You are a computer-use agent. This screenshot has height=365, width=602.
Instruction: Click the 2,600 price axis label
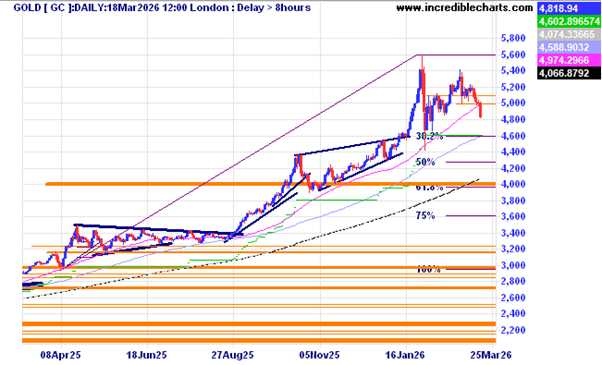pyautogui.click(x=513, y=298)
